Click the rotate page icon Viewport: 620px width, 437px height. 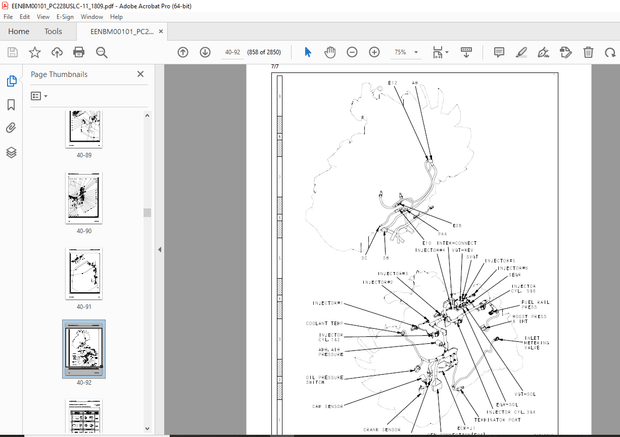coord(610,52)
